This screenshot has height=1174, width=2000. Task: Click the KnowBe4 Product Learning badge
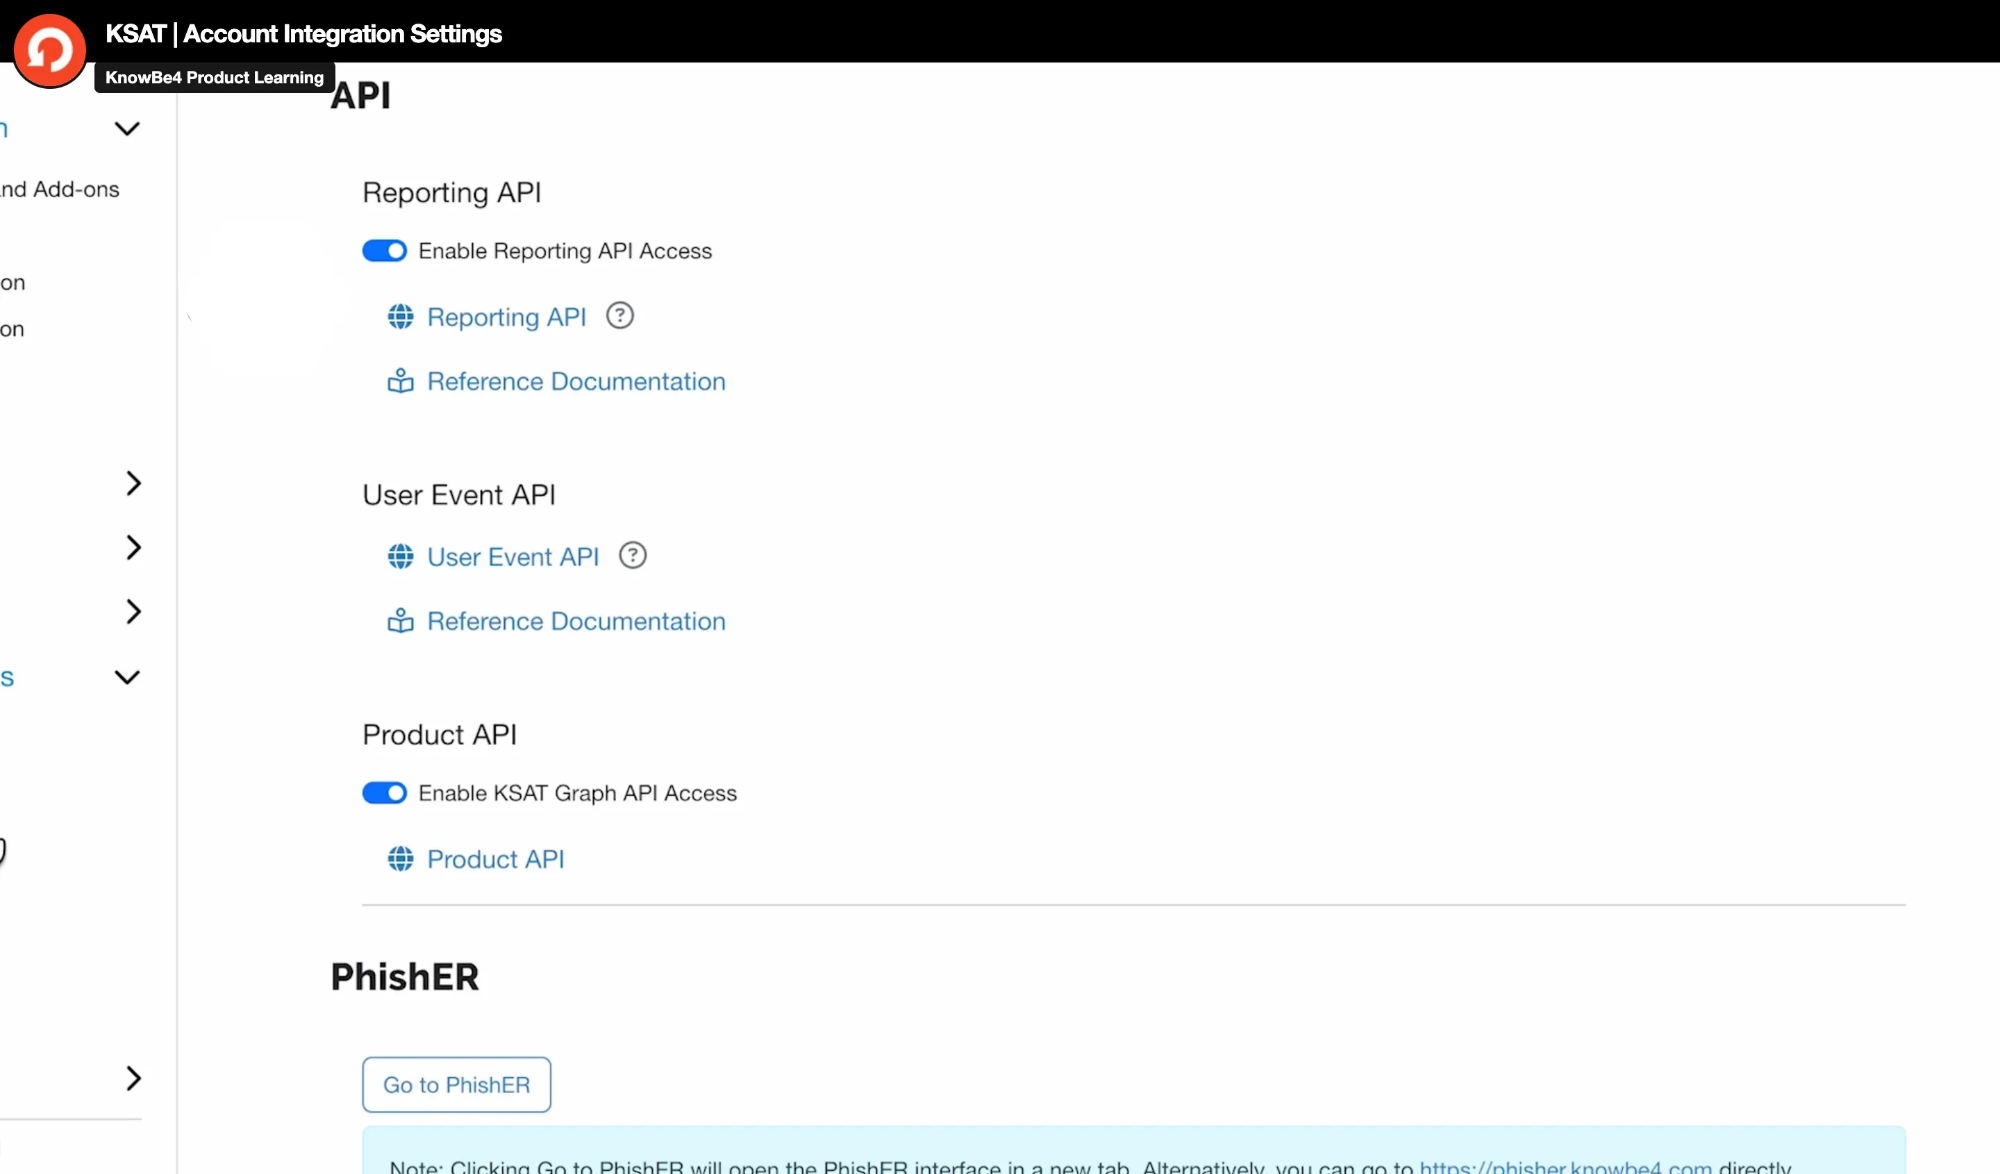(x=213, y=77)
